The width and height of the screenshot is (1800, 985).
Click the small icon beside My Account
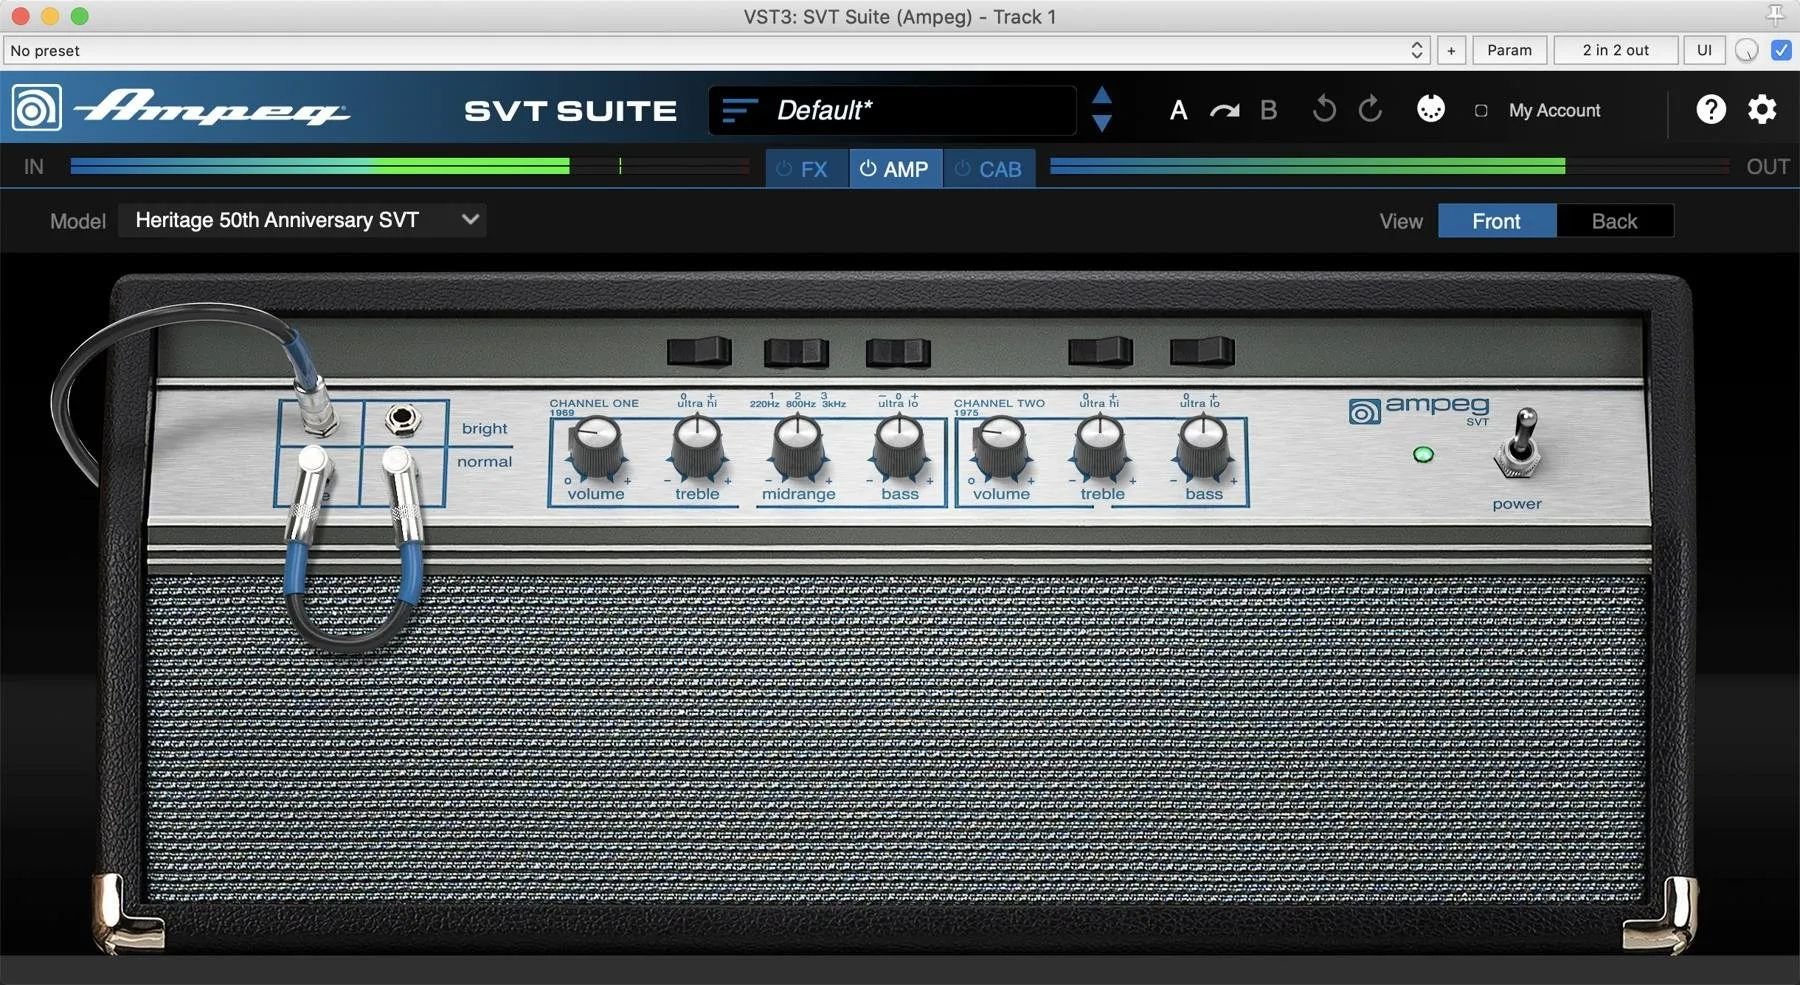pos(1481,111)
